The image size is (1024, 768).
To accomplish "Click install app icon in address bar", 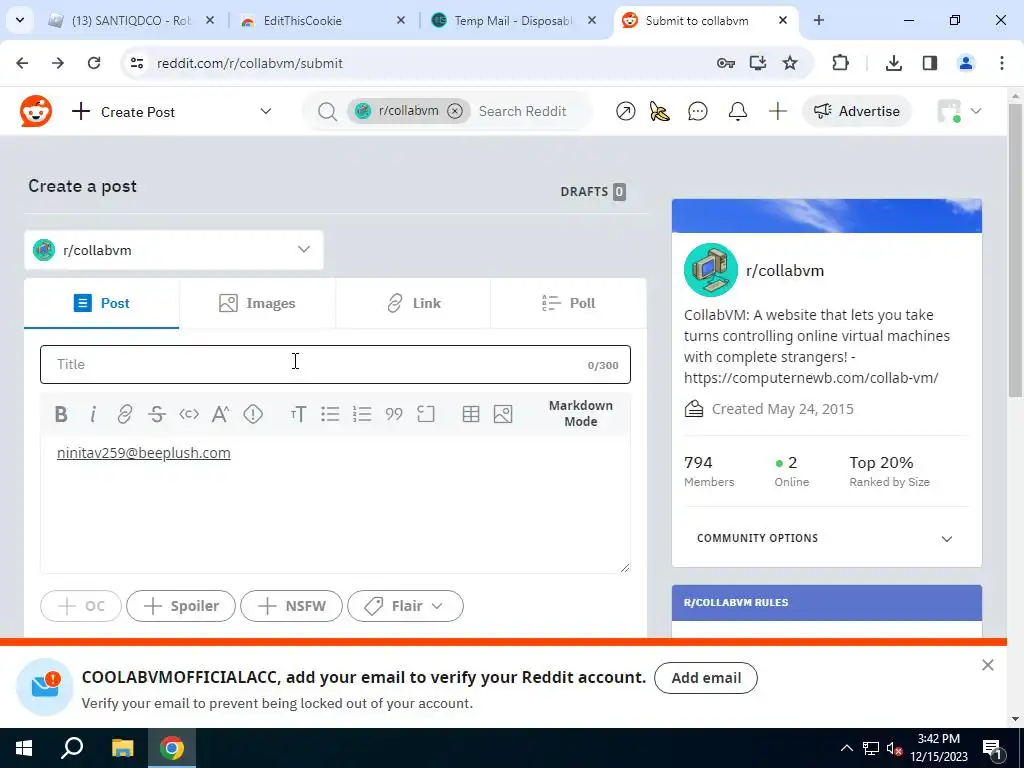I will 758,63.
